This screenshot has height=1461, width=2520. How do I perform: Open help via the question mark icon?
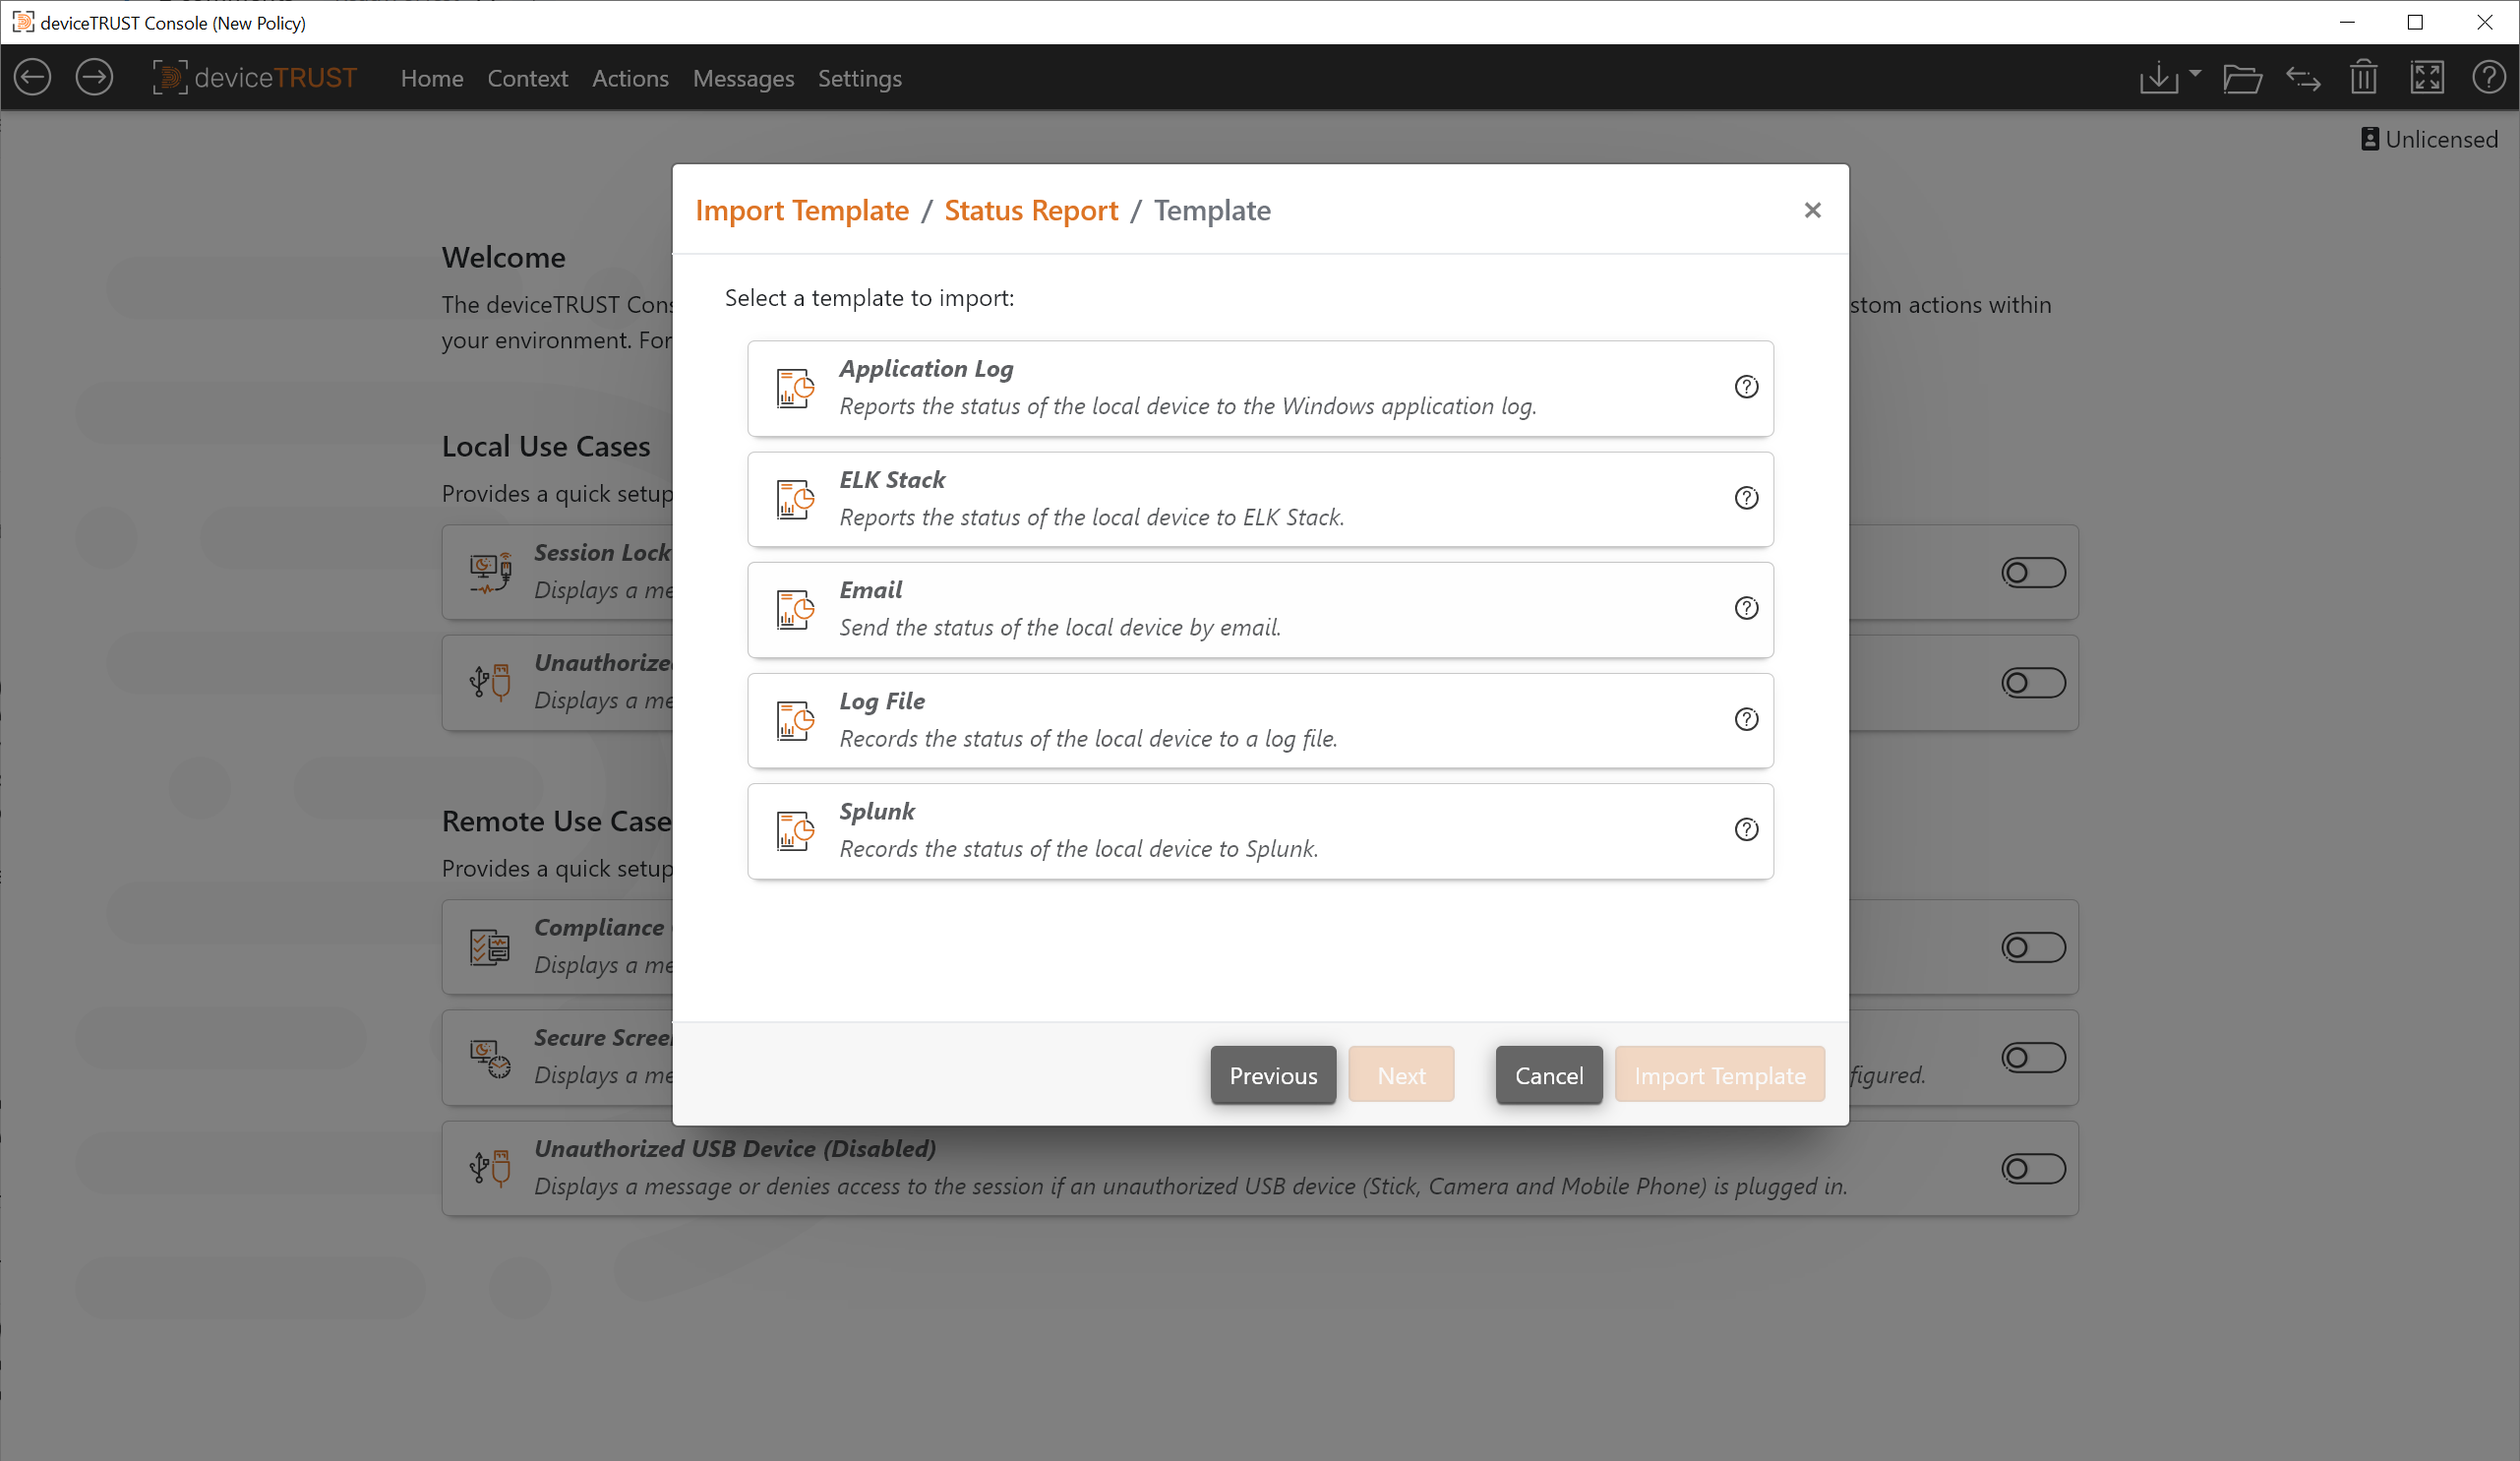click(2490, 77)
